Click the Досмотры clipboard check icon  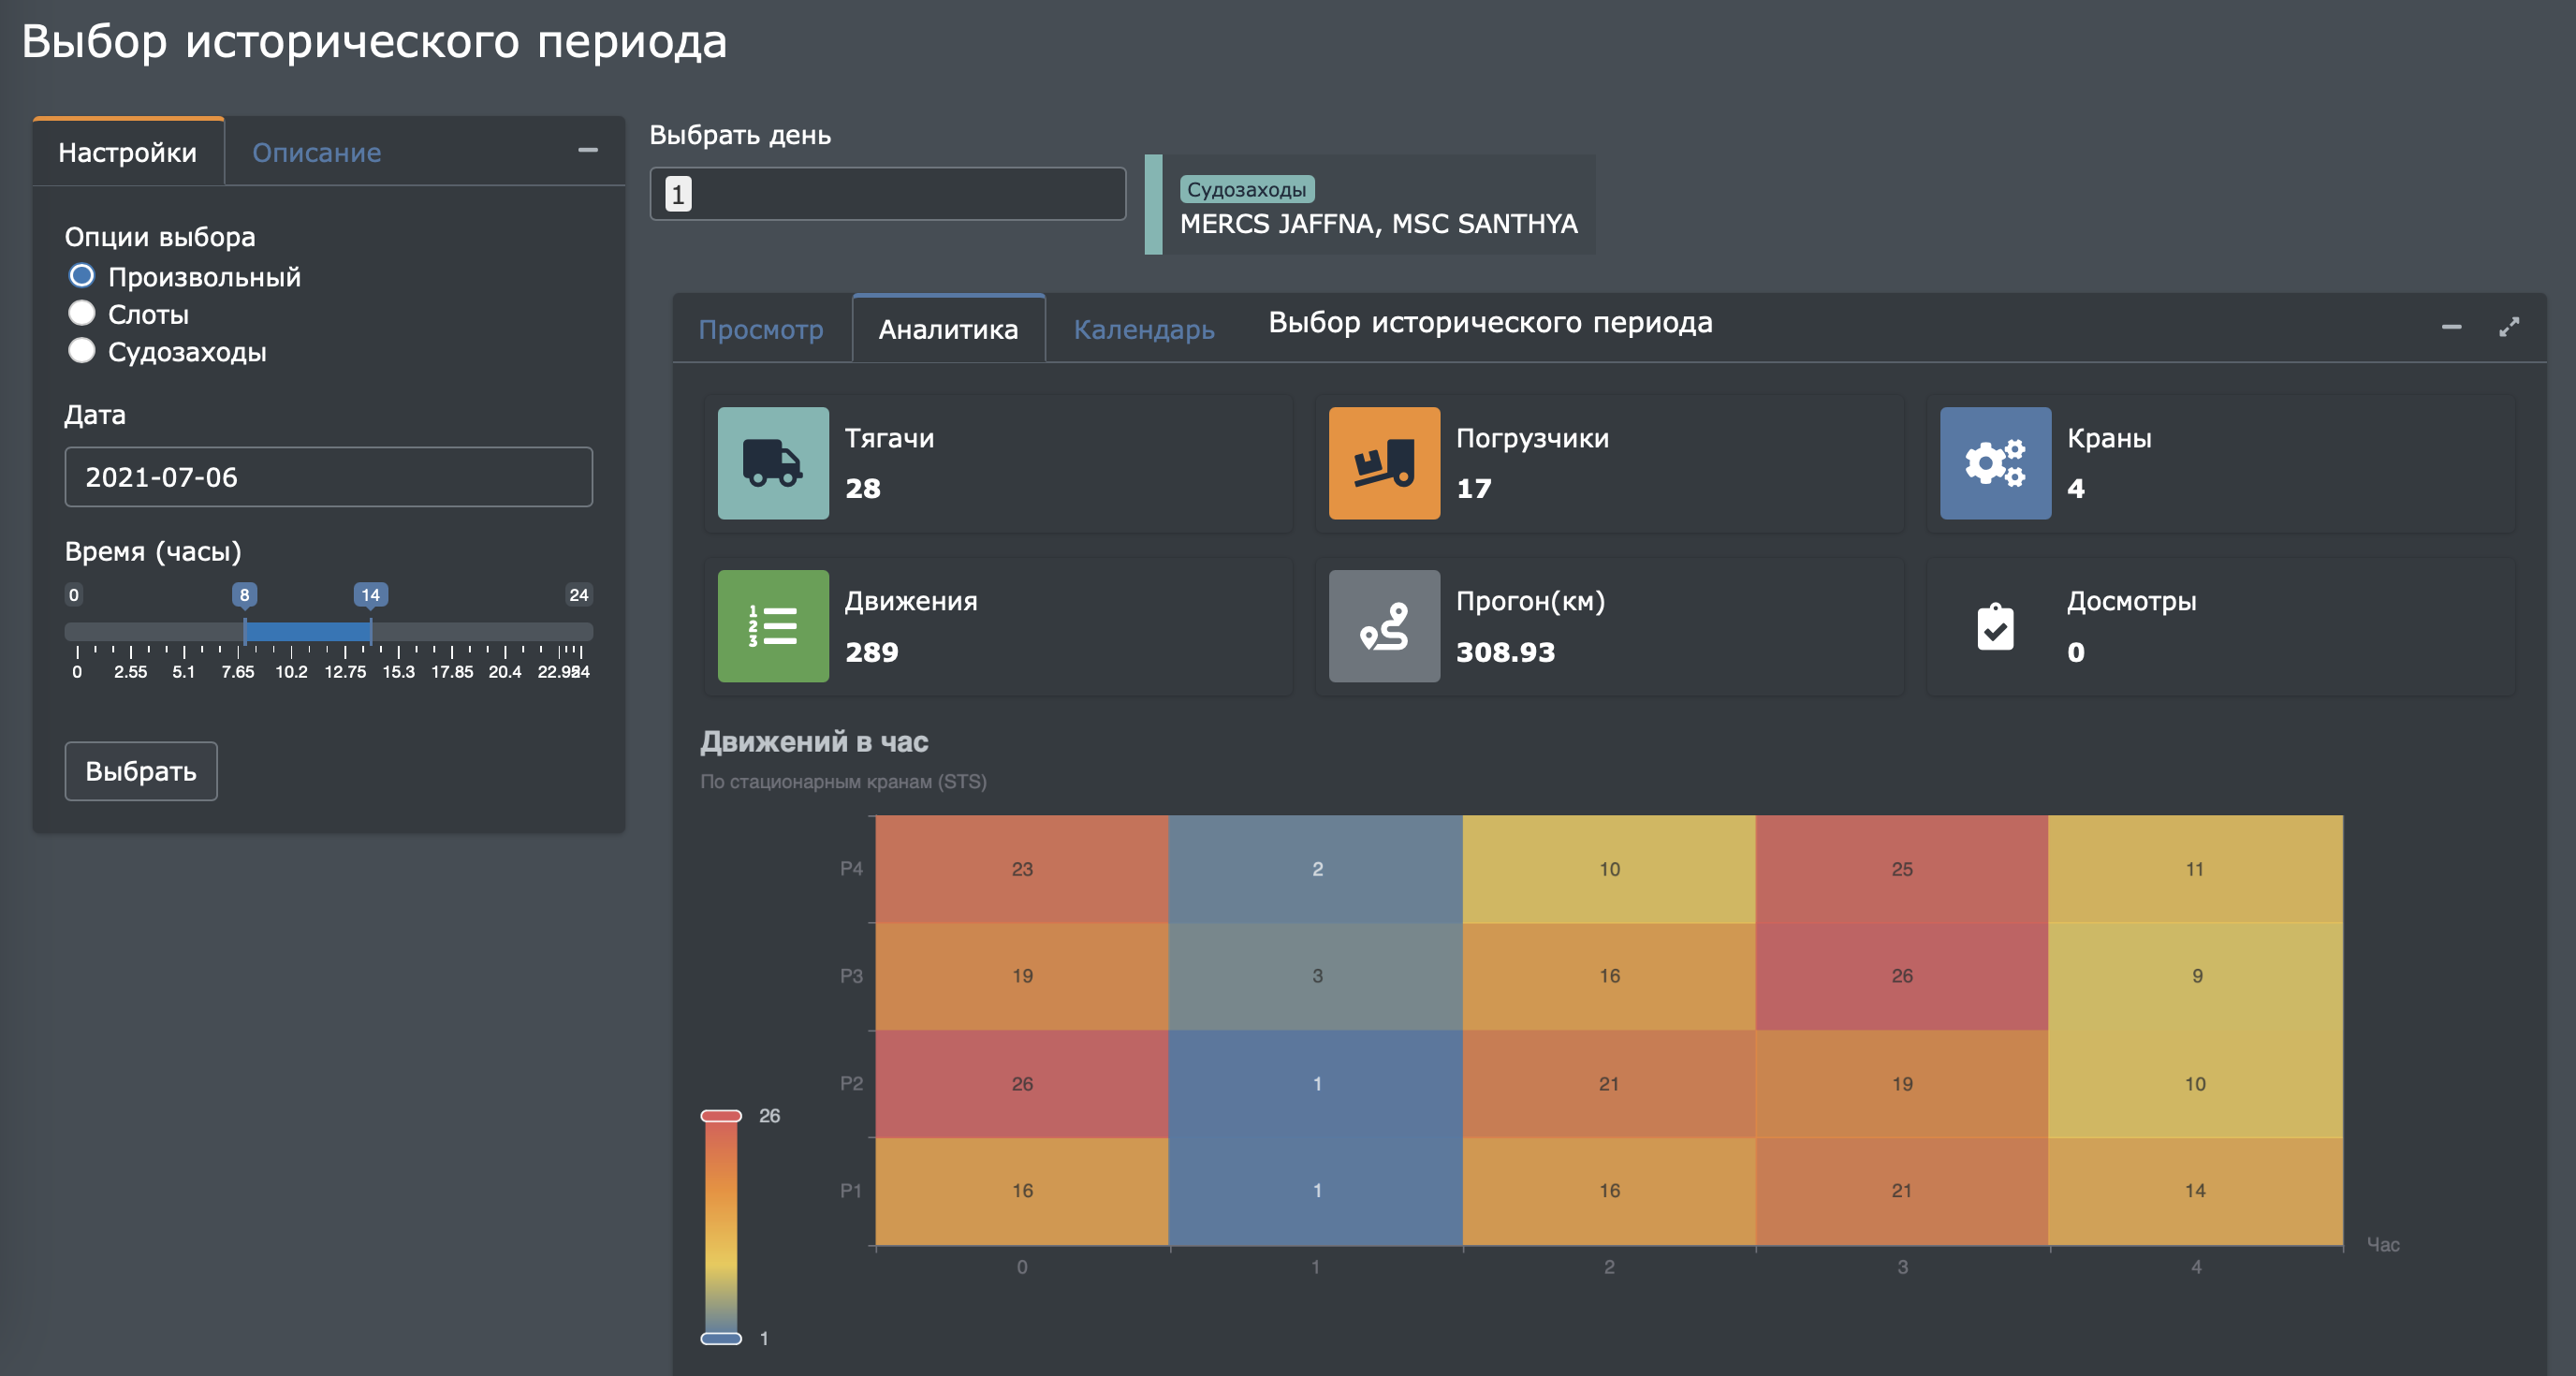tap(1994, 626)
